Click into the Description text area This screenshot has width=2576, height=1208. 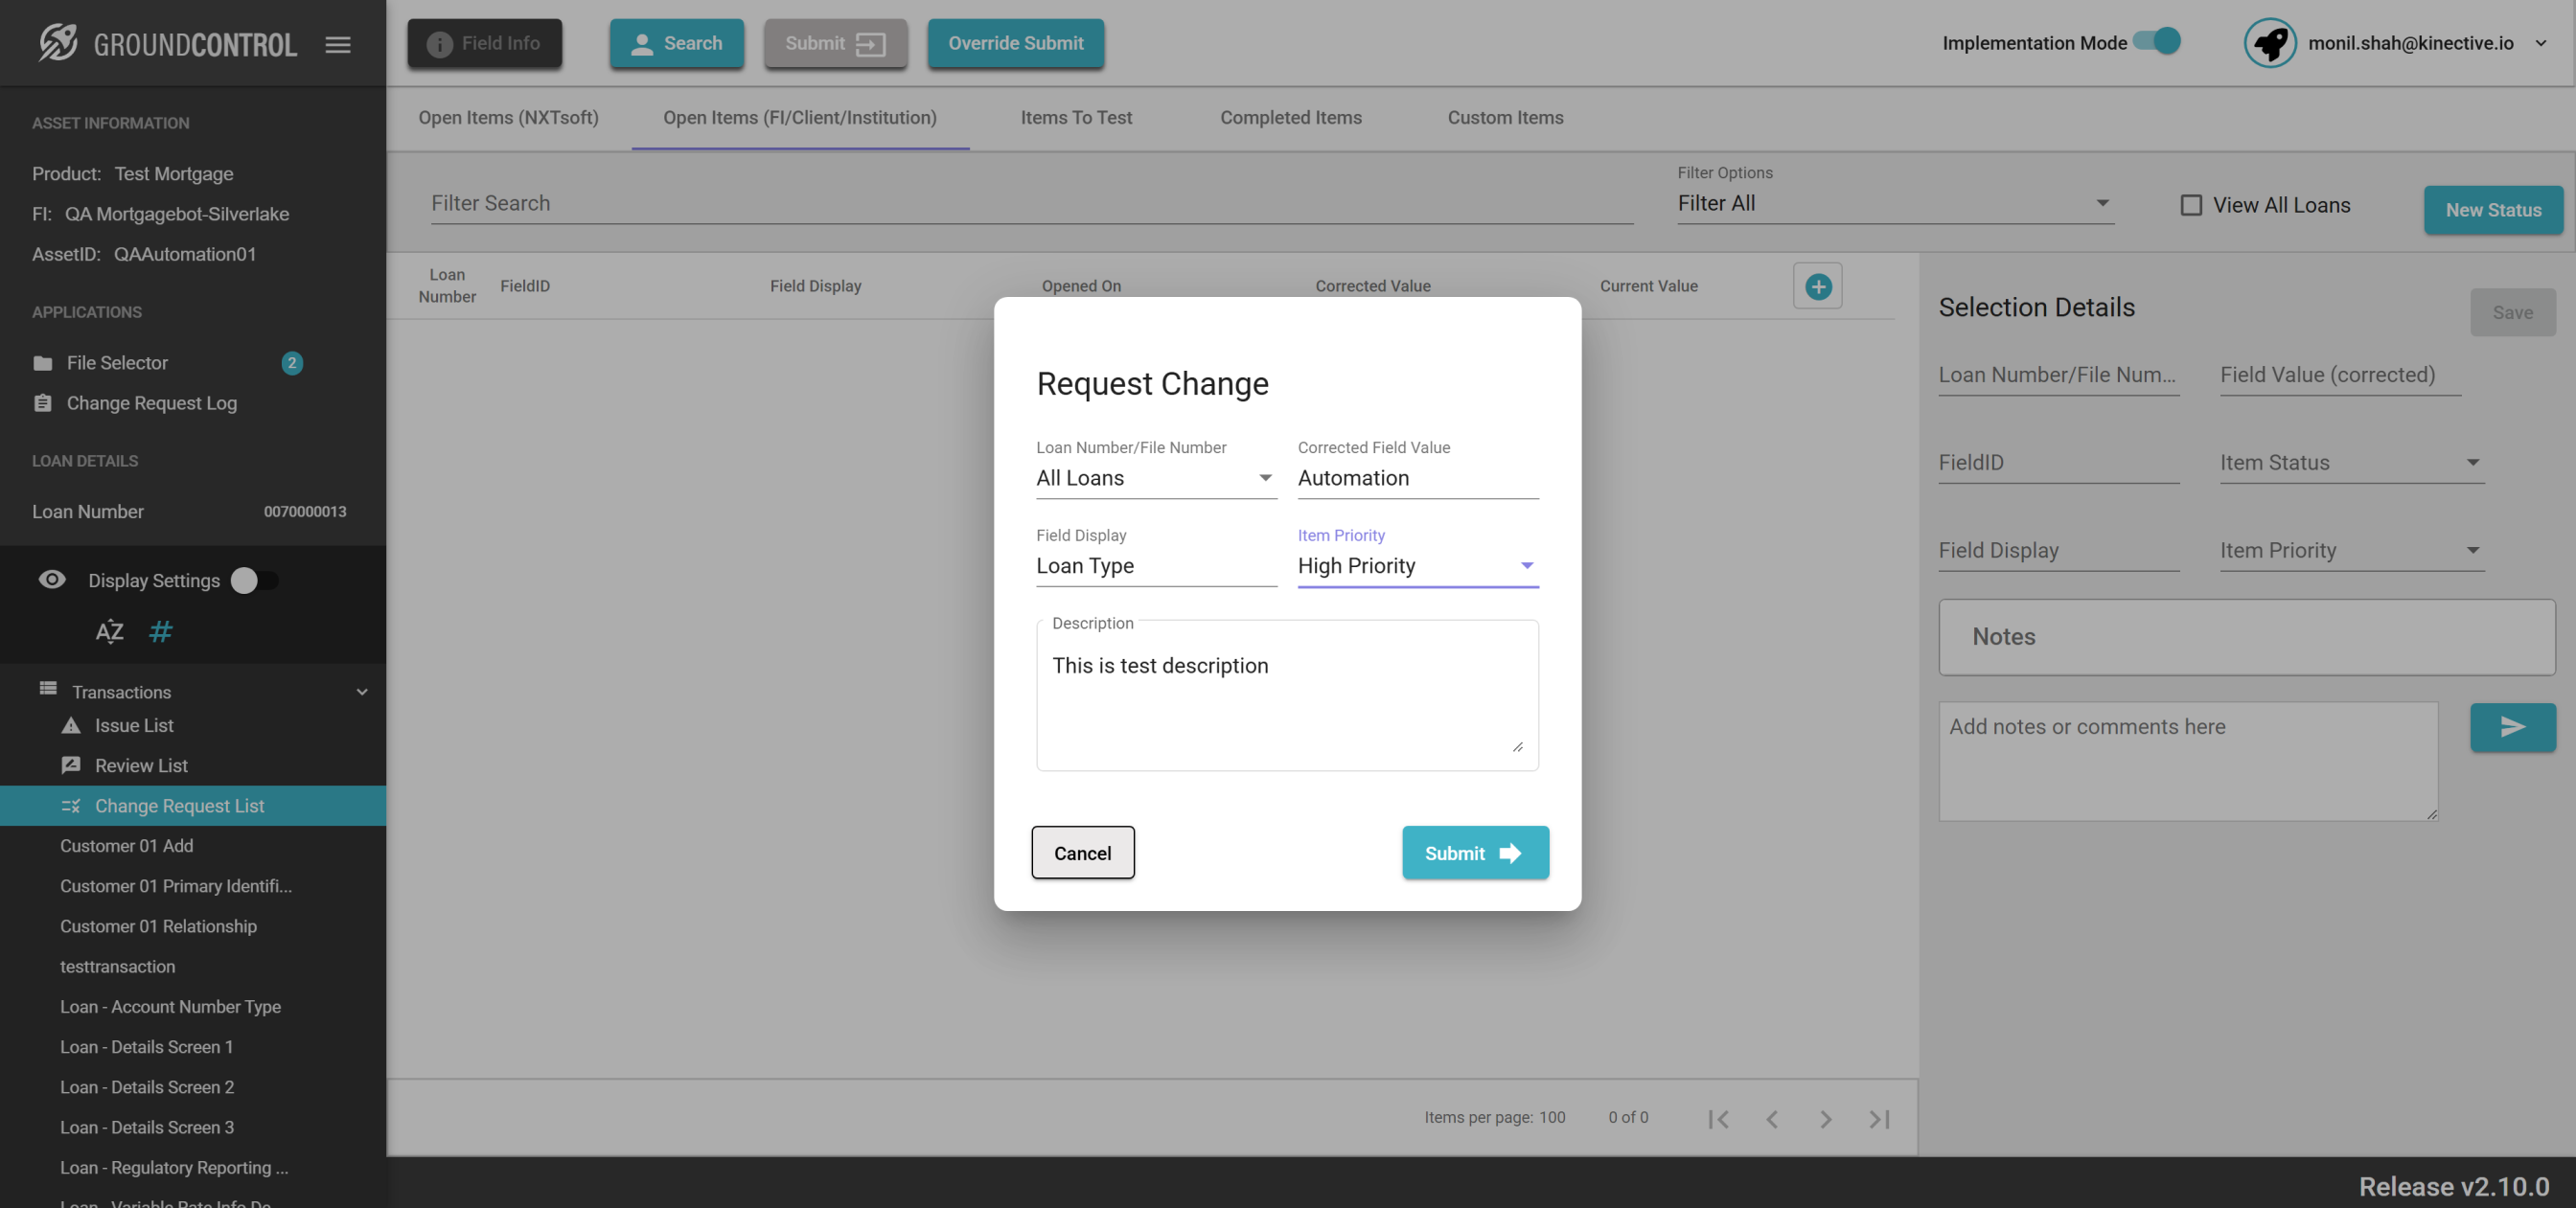click(x=1286, y=700)
